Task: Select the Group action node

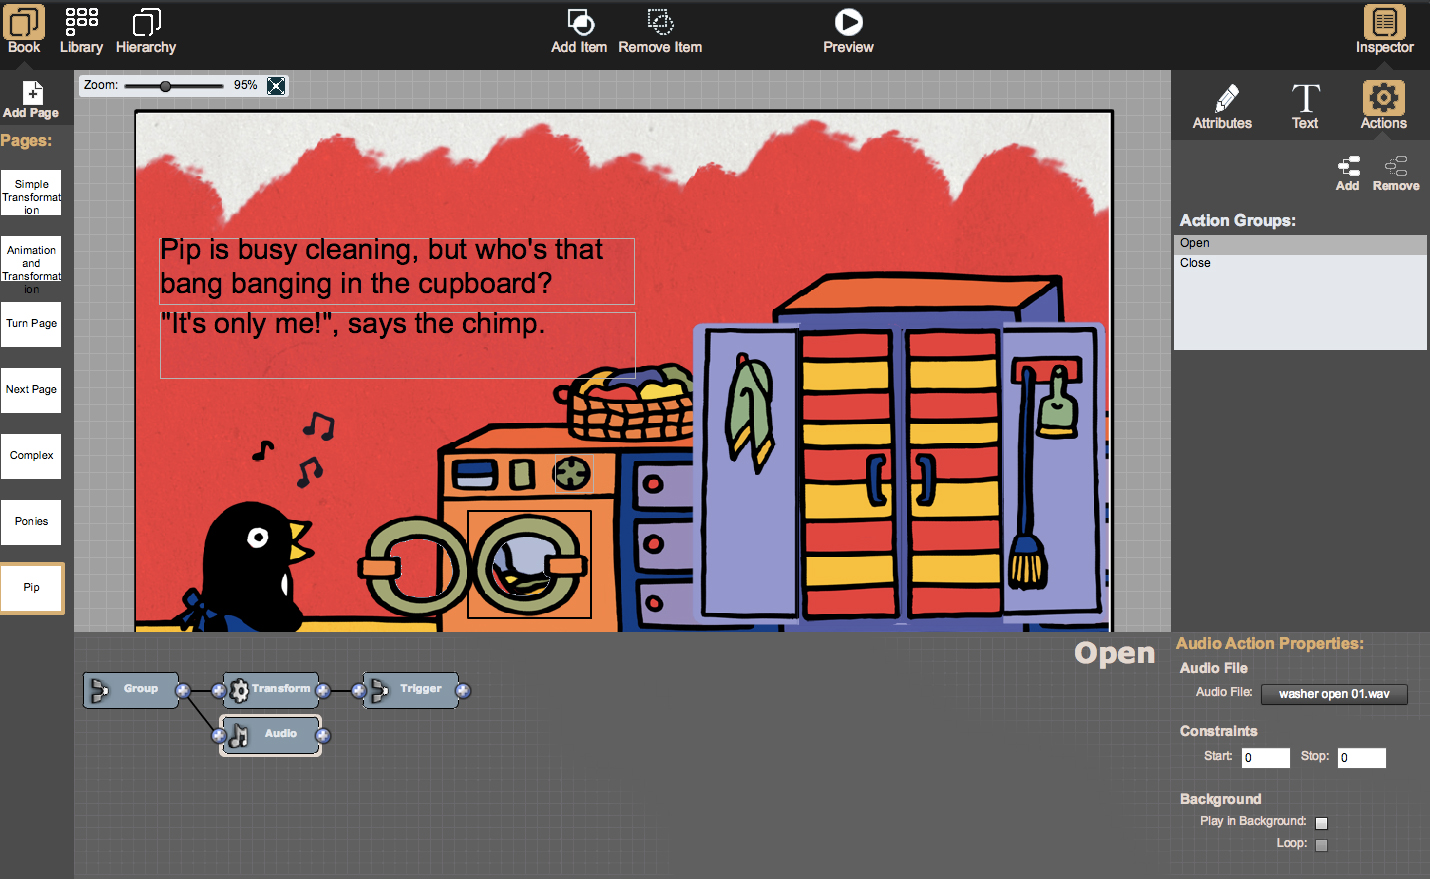Action: [131, 690]
